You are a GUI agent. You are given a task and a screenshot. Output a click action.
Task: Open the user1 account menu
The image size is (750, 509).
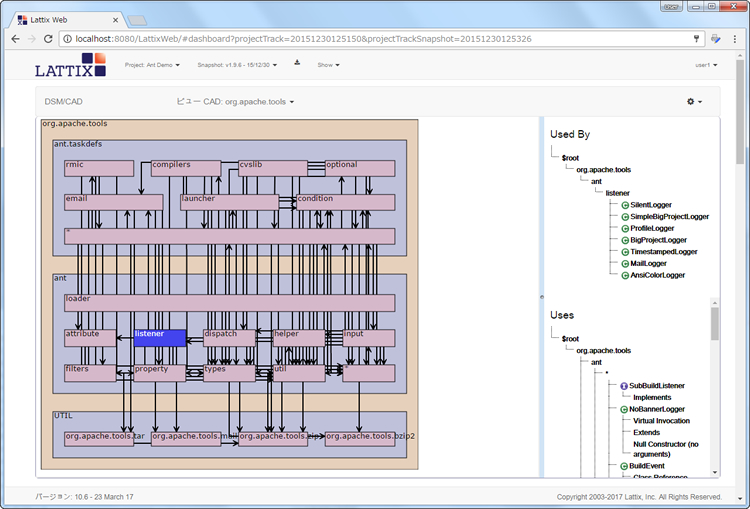pyautogui.click(x=706, y=65)
